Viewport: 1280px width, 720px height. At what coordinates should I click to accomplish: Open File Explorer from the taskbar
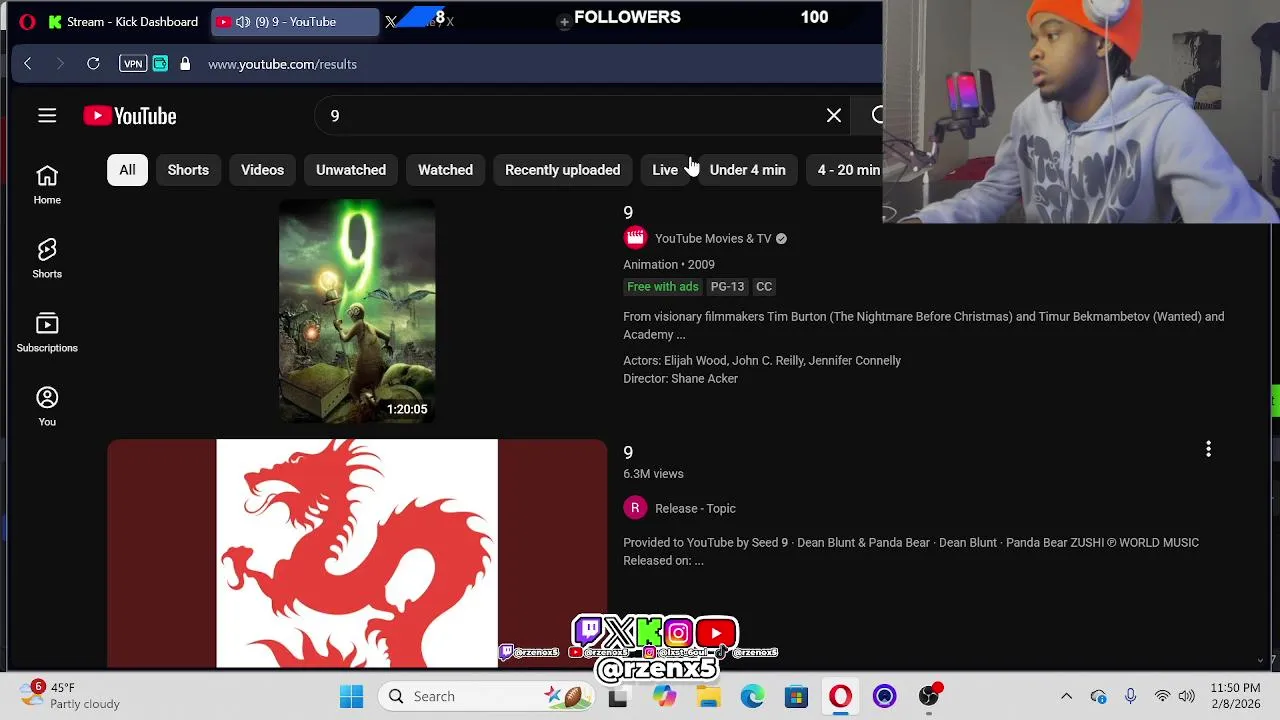pos(708,696)
